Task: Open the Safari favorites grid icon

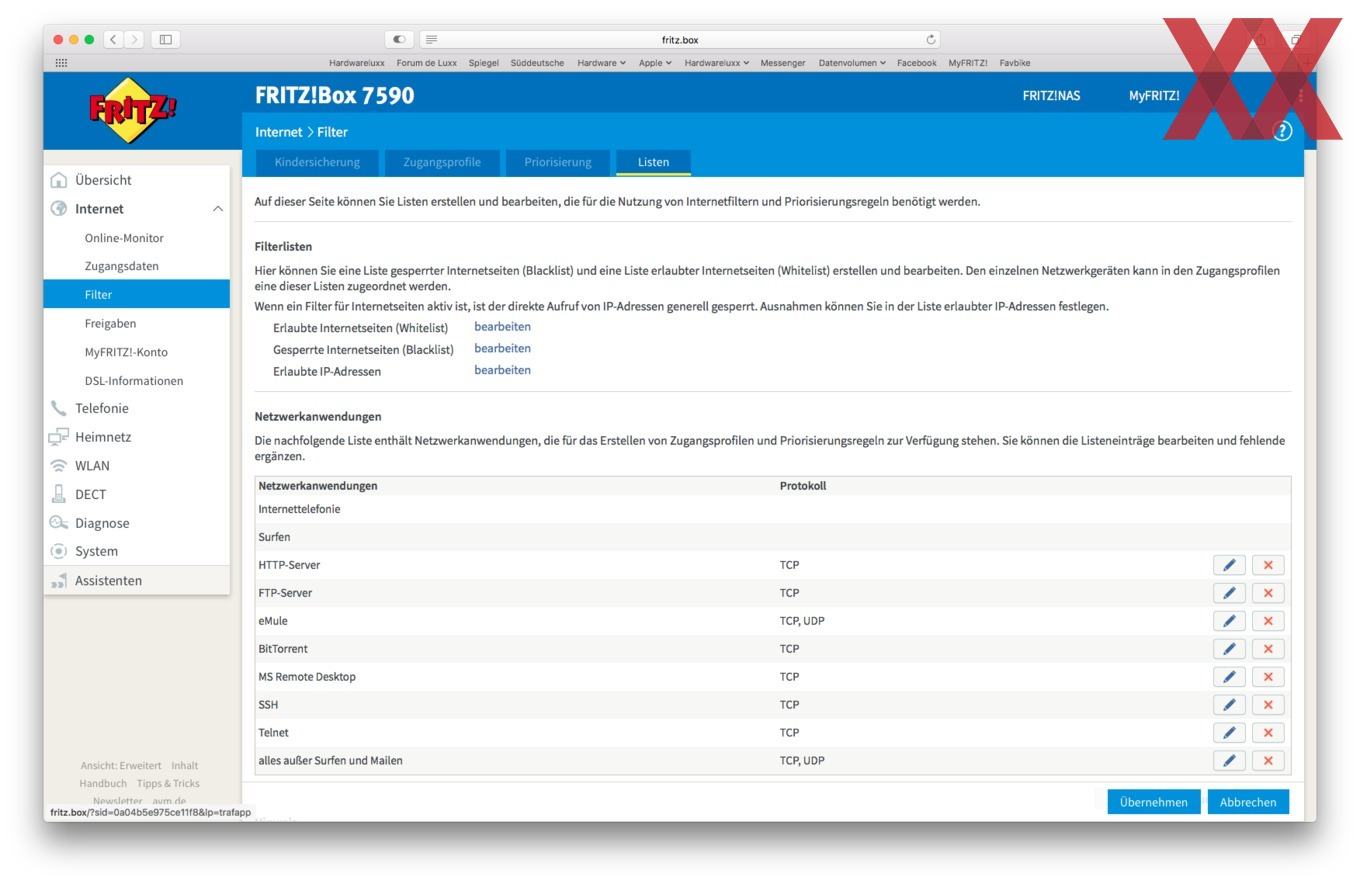Action: 61,63
